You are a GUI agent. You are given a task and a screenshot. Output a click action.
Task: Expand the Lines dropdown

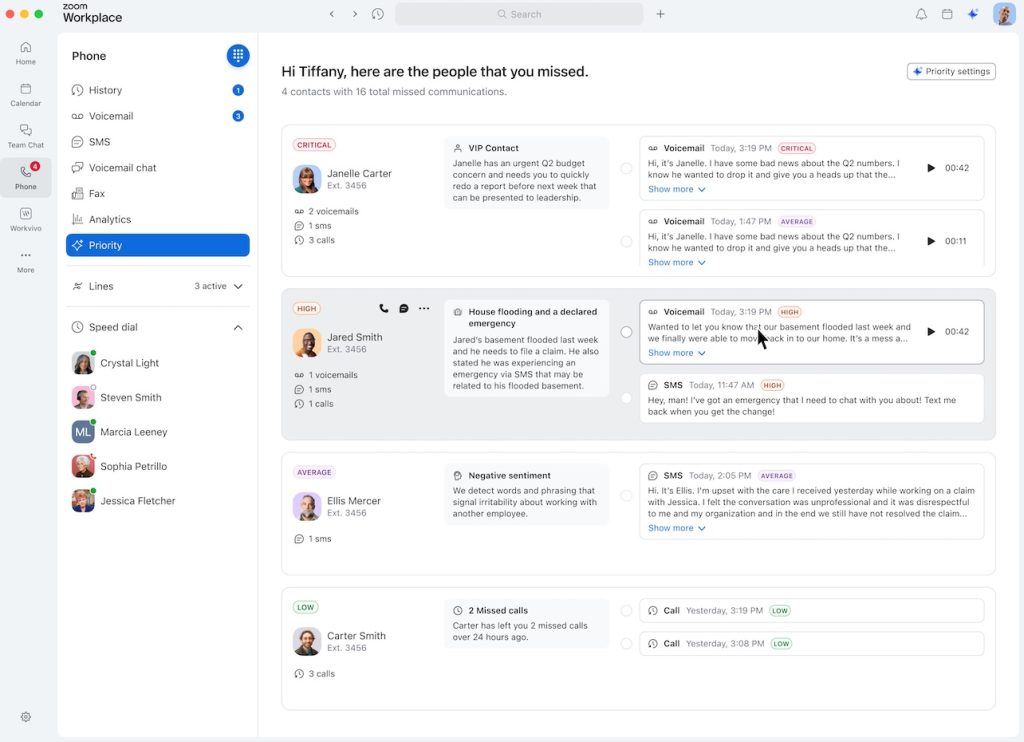click(238, 286)
